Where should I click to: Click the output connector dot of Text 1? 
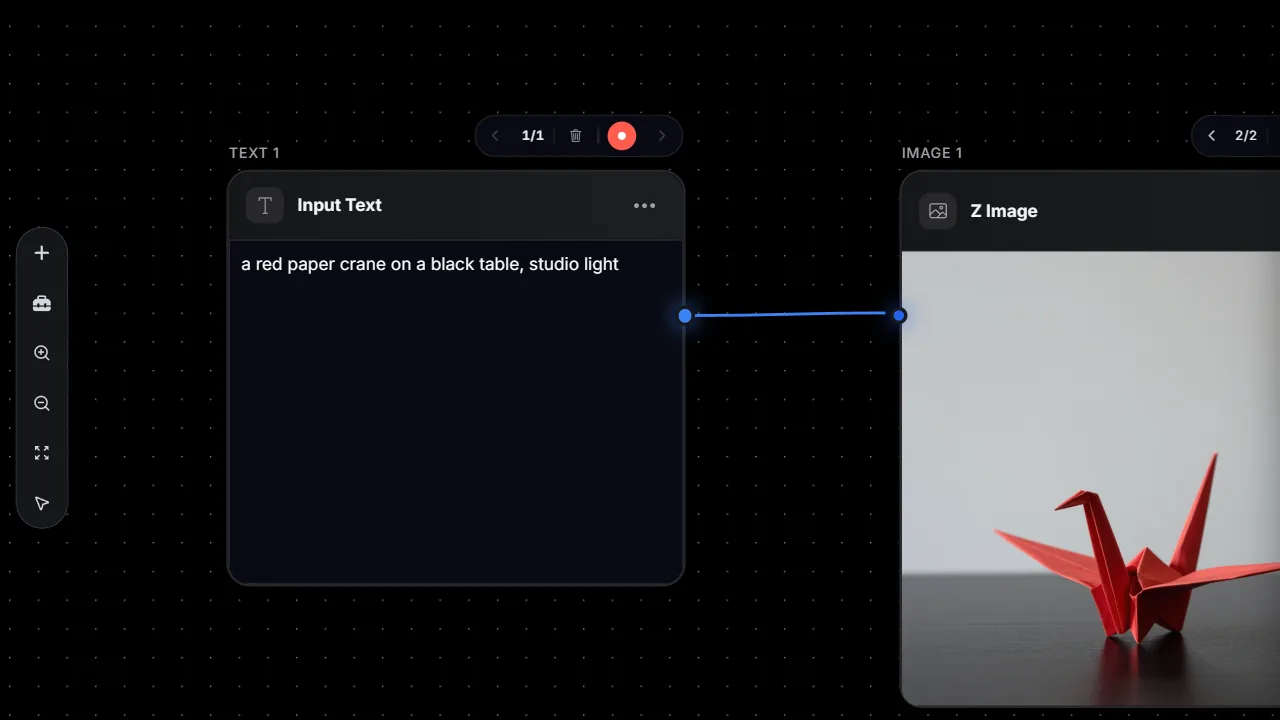[x=685, y=316]
